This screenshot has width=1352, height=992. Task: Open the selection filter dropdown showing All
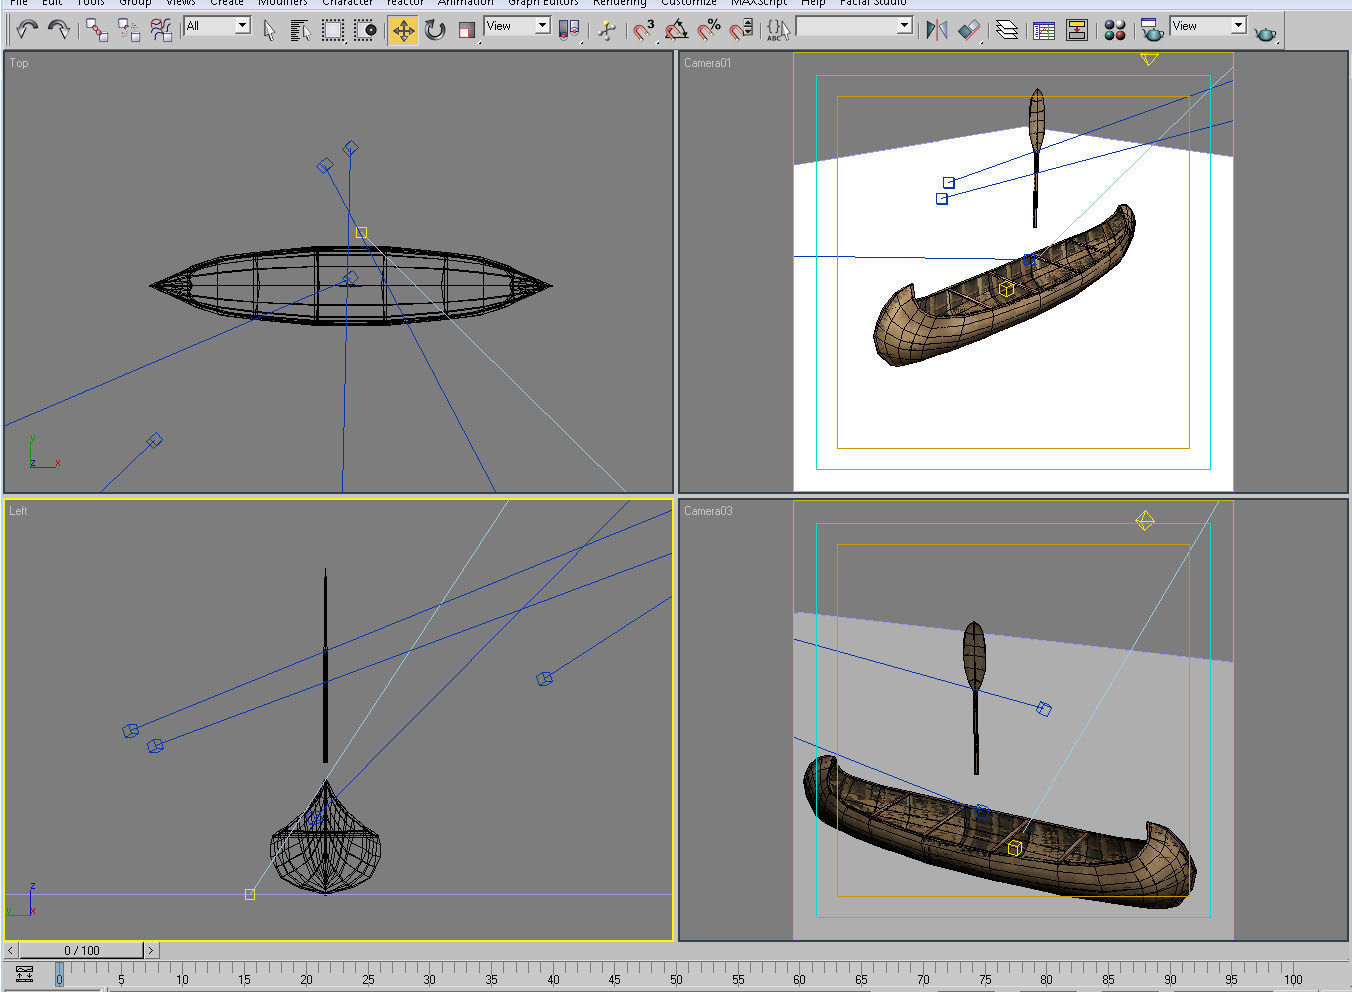coord(217,26)
